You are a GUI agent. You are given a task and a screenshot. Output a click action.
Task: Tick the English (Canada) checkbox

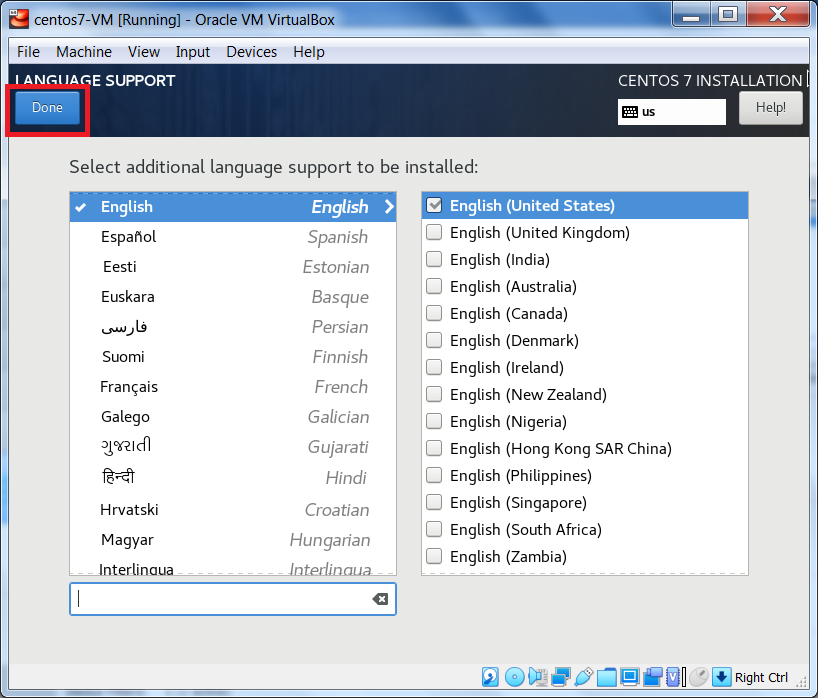coord(434,313)
